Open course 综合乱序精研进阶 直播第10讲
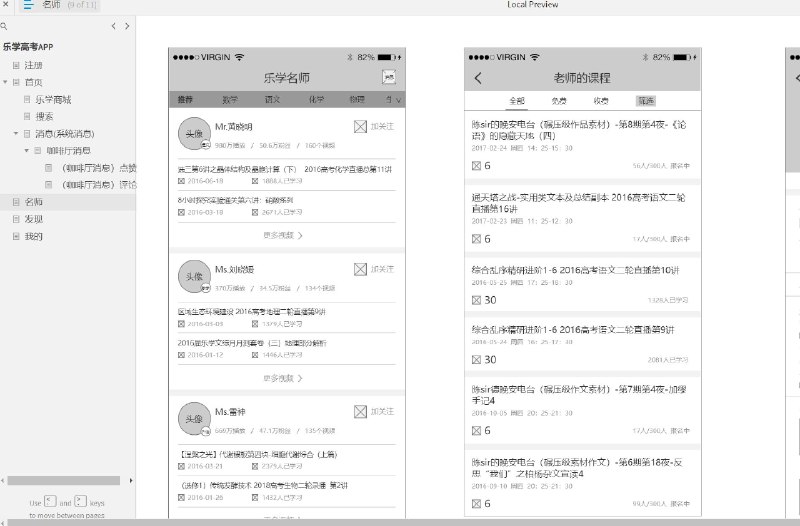The image size is (800, 526). tap(576, 270)
